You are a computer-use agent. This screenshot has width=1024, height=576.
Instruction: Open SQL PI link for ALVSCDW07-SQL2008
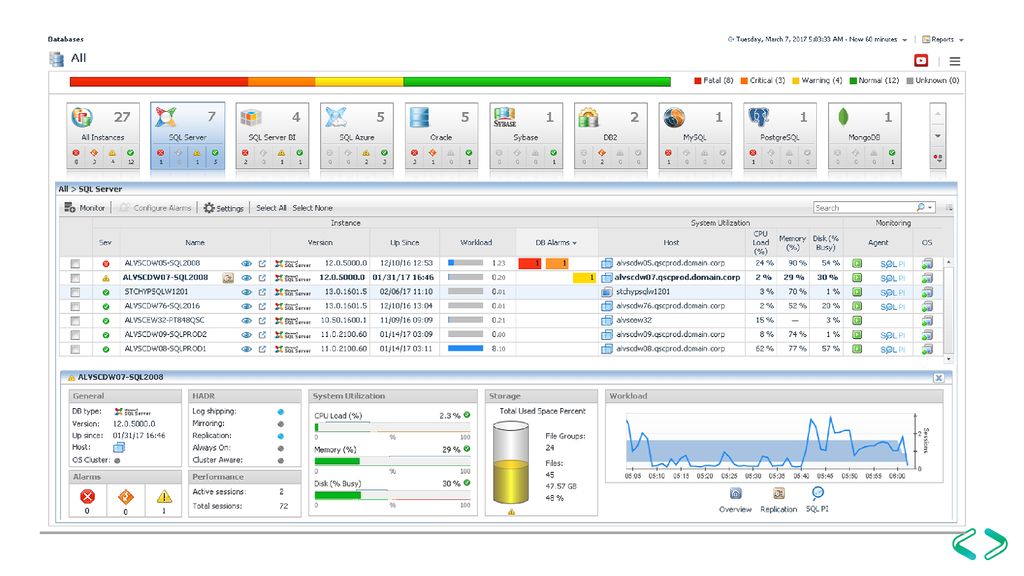[x=892, y=278]
